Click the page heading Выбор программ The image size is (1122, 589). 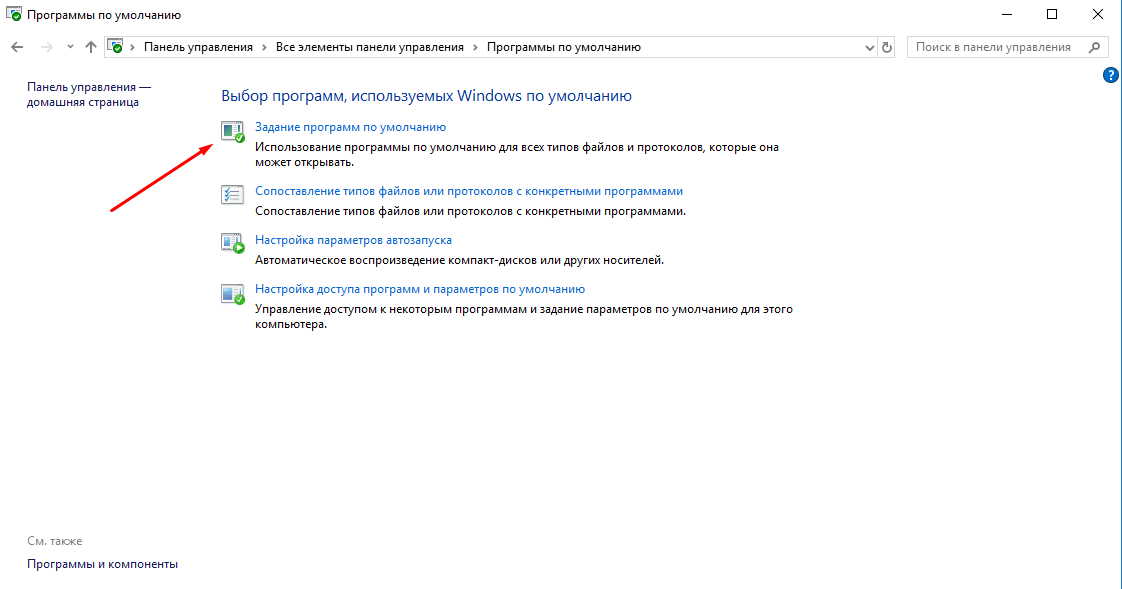click(426, 96)
